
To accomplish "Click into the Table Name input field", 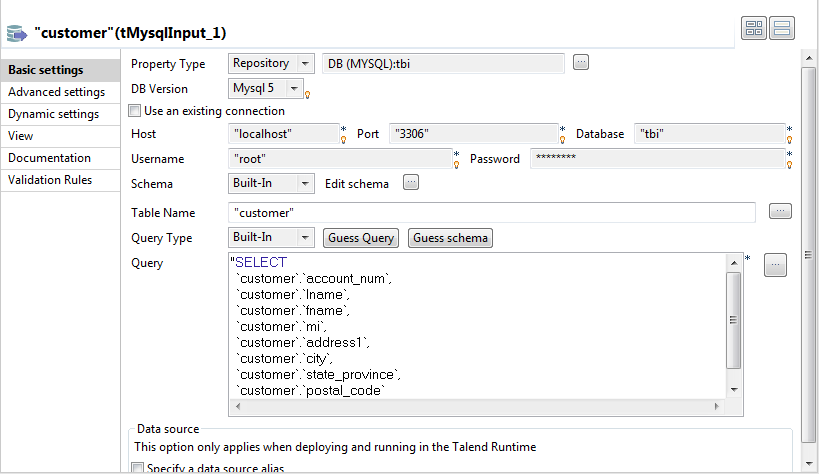I will pyautogui.click(x=491, y=212).
